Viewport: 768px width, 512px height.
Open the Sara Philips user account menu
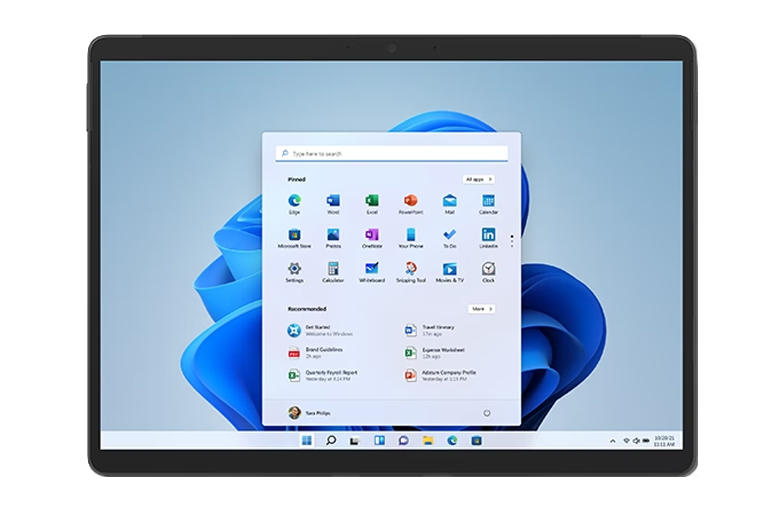coord(309,413)
